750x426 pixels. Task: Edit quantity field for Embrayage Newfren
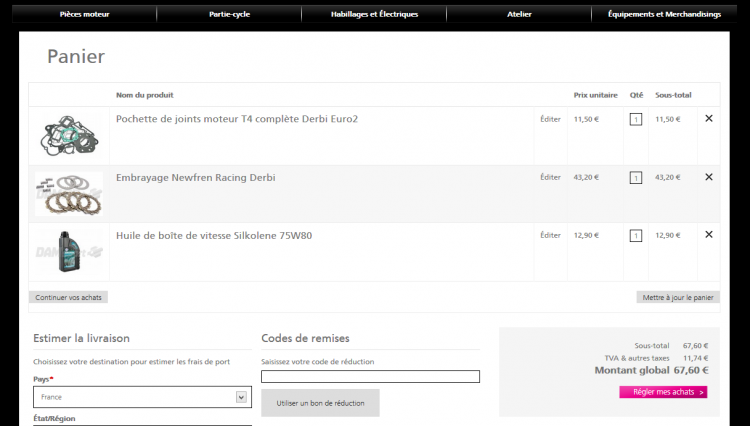click(x=636, y=178)
